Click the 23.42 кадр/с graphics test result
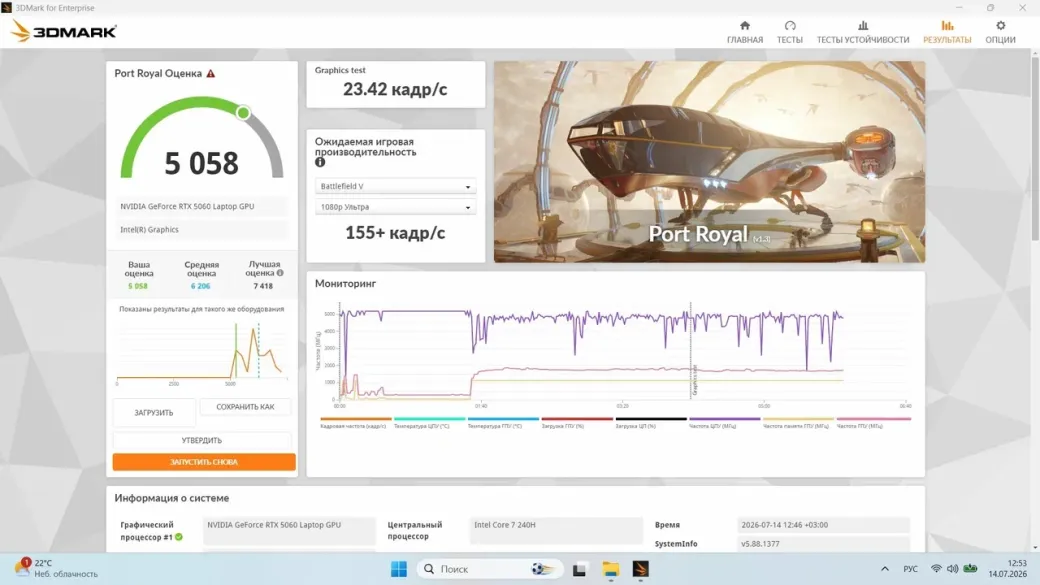The height and width of the screenshot is (585, 1040). (x=395, y=89)
